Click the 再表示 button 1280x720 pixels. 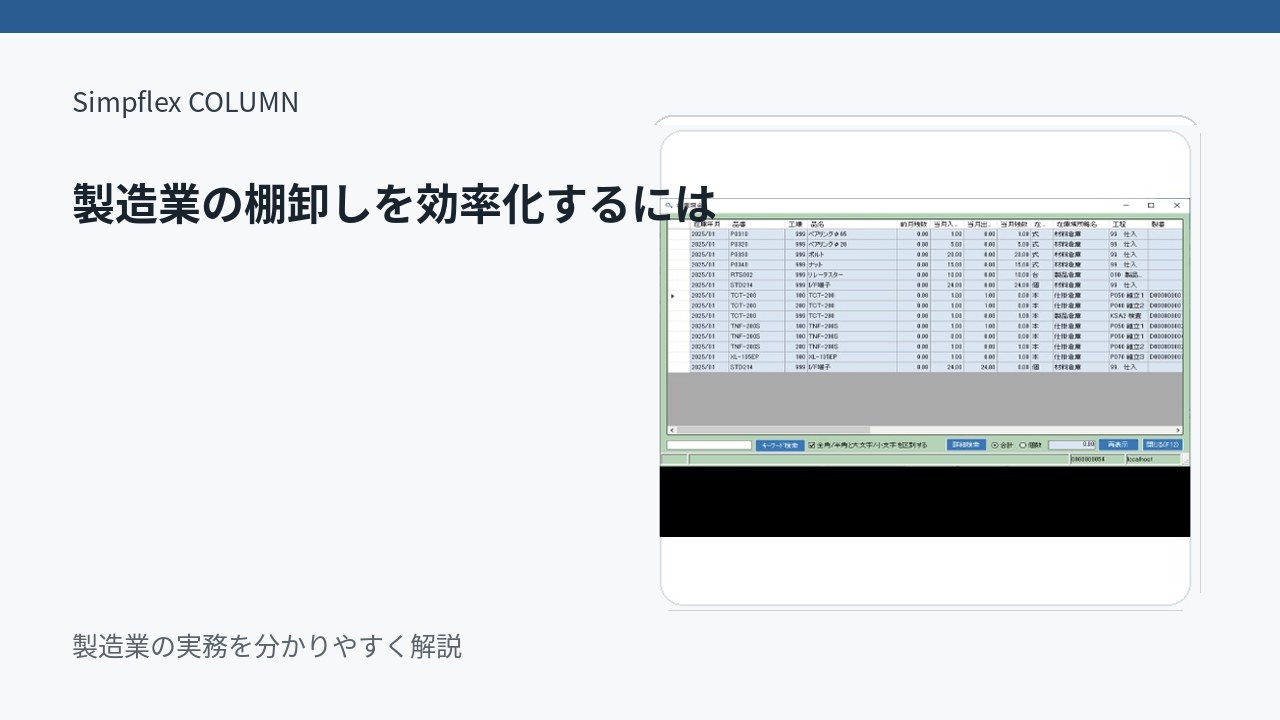[1117, 445]
